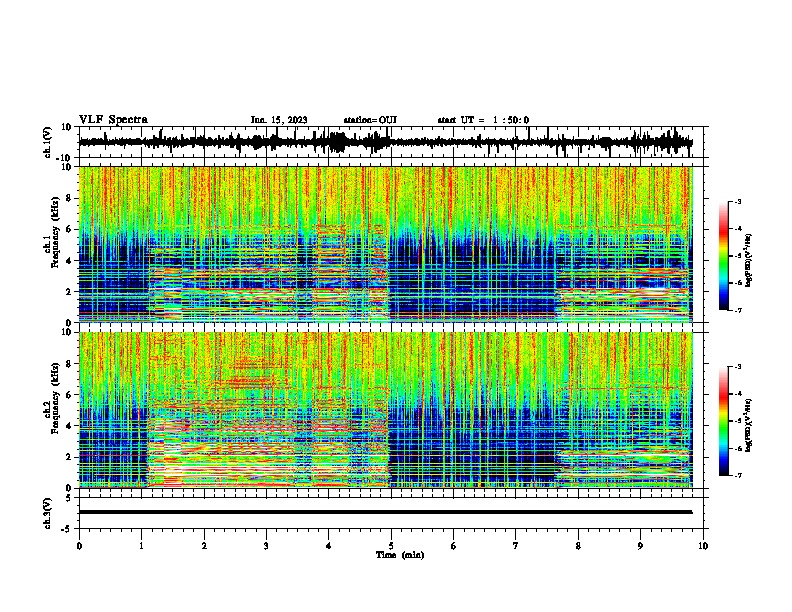Select the date text "Jan. 15, 2023"
The width and height of the screenshot is (792, 612).
(279, 120)
